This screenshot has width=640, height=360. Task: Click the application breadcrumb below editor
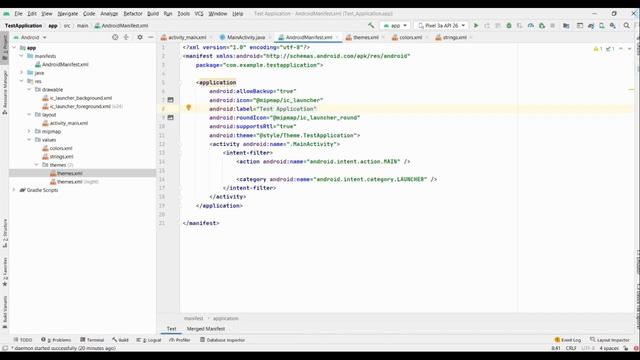[225, 318]
